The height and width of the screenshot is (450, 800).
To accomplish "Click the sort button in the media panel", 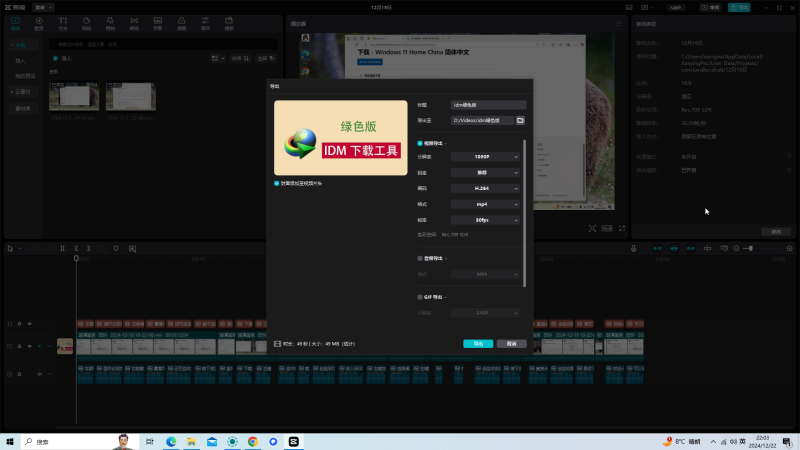I will (240, 59).
